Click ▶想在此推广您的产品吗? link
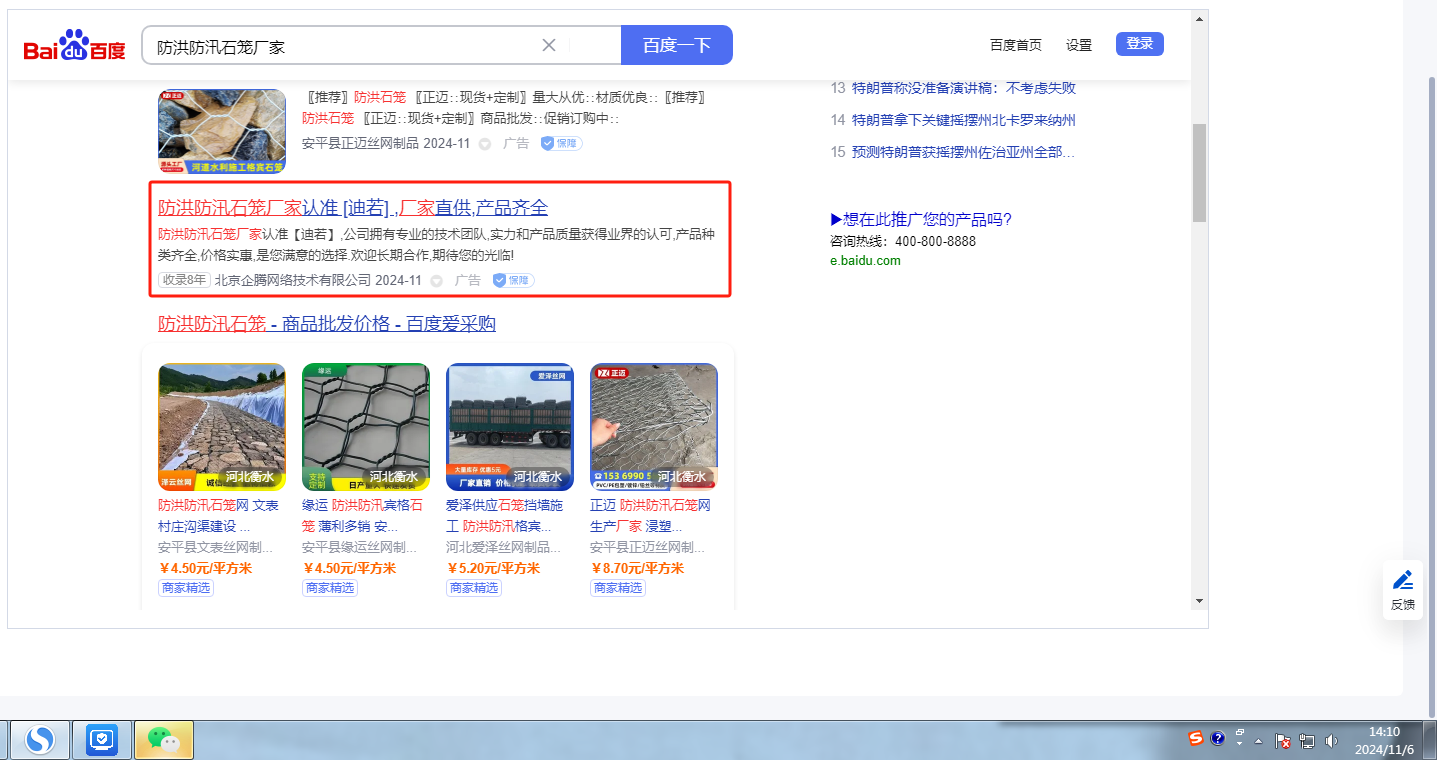Viewport: 1437px width, 760px height. 921,220
